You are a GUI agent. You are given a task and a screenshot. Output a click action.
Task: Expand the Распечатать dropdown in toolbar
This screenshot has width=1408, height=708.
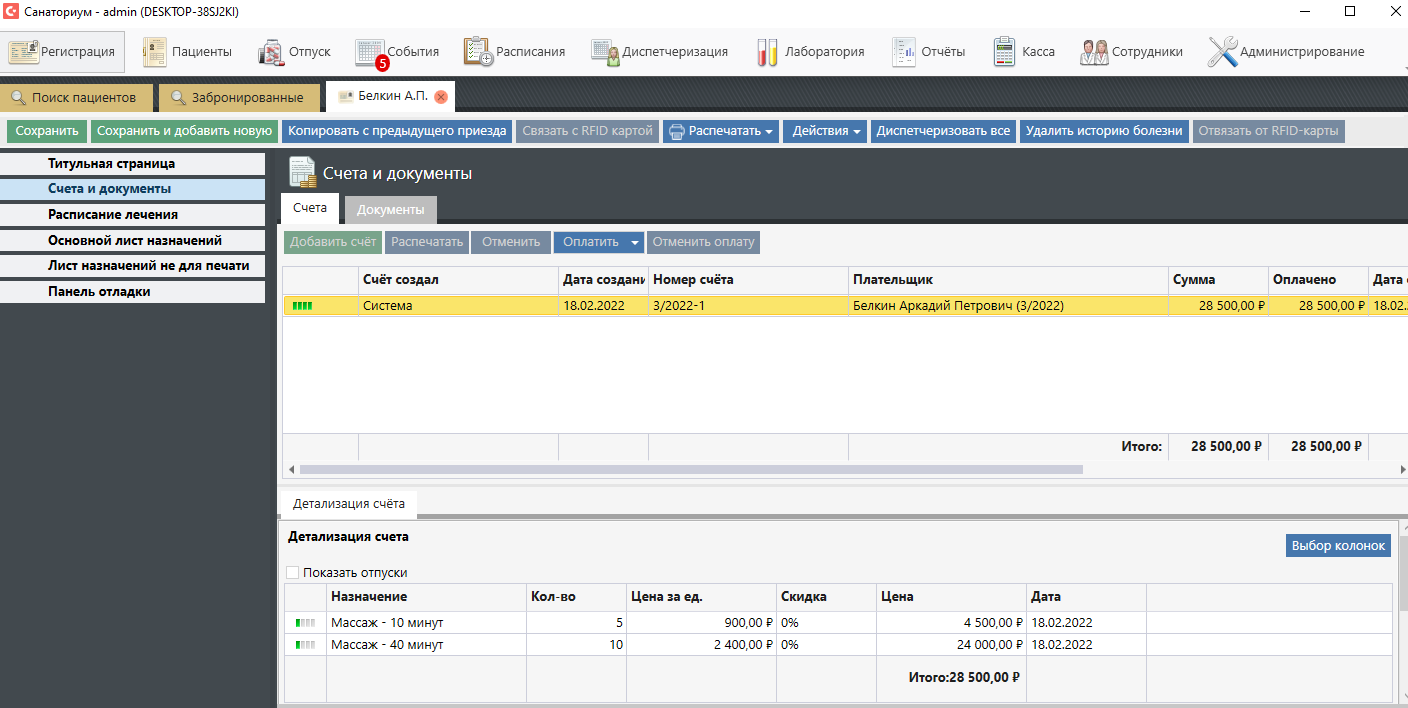[x=720, y=131]
